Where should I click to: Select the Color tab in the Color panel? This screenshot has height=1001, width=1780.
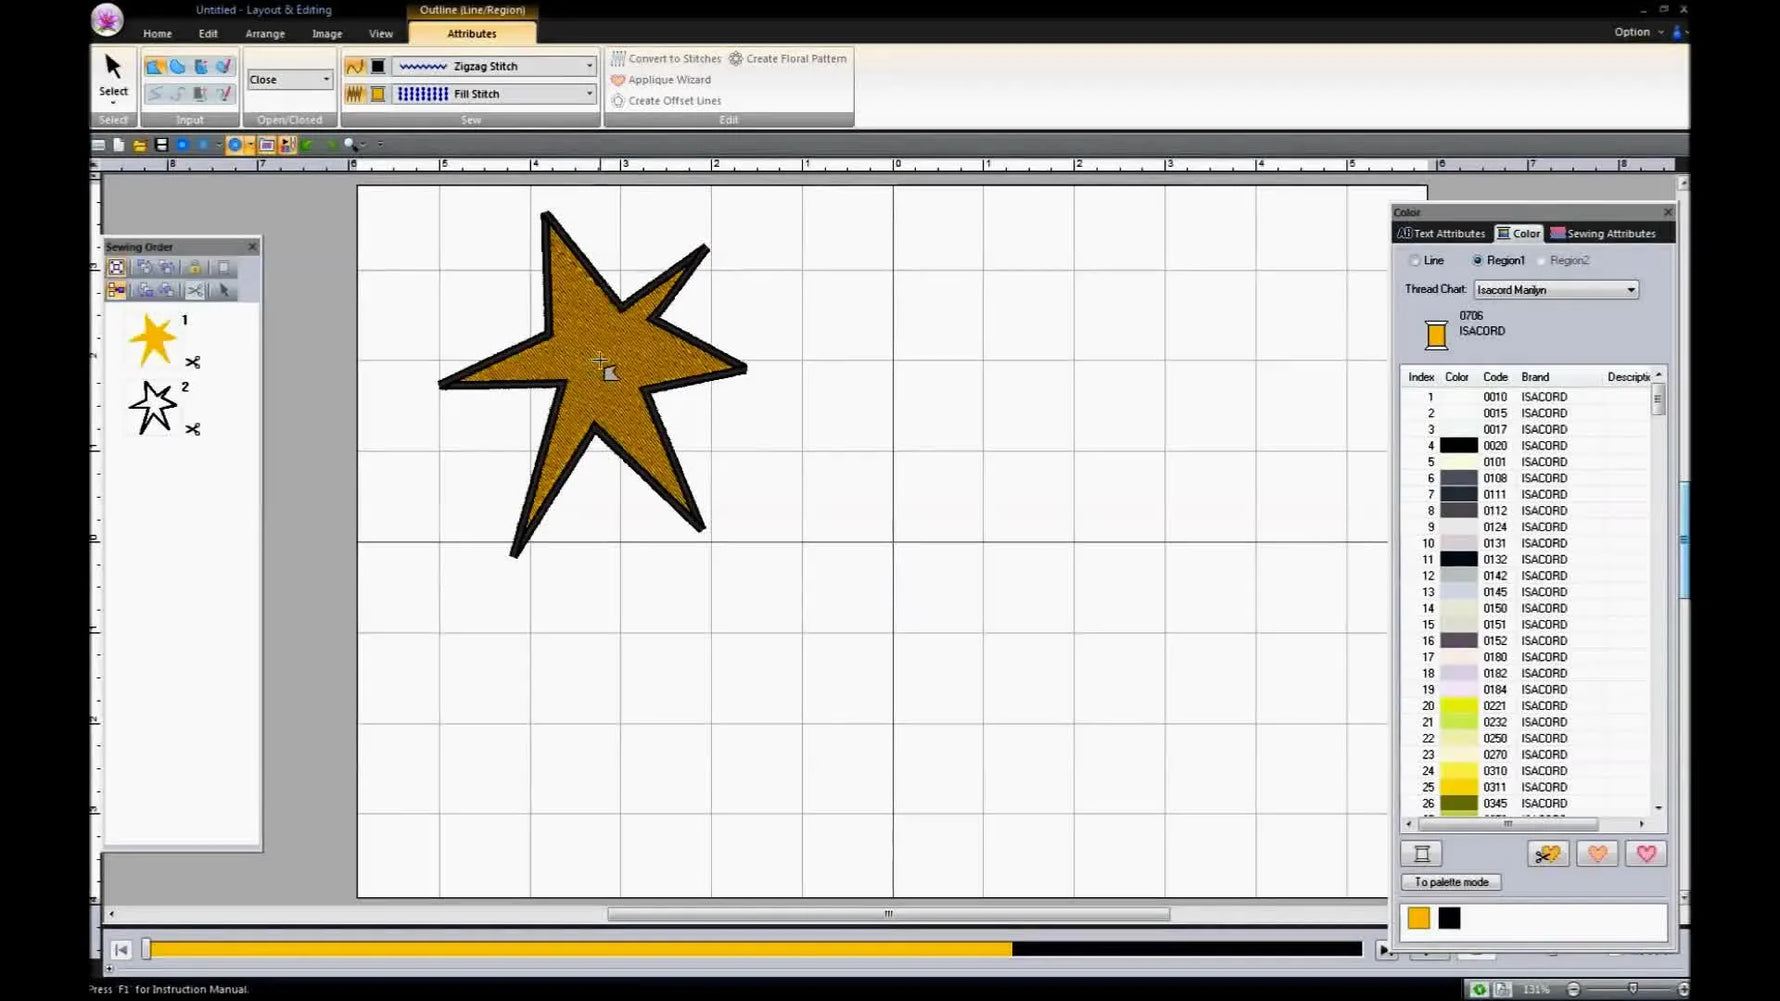(1518, 234)
